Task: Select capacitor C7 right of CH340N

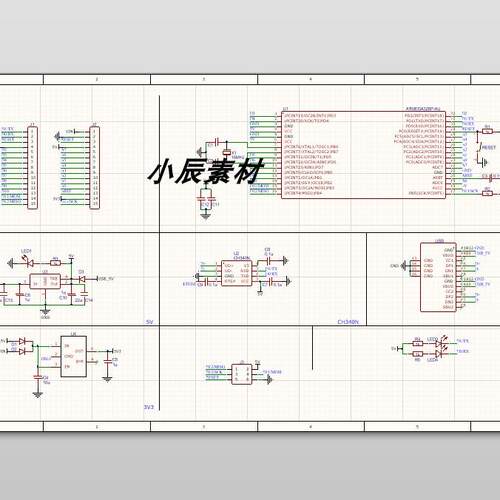Action: [x=270, y=283]
